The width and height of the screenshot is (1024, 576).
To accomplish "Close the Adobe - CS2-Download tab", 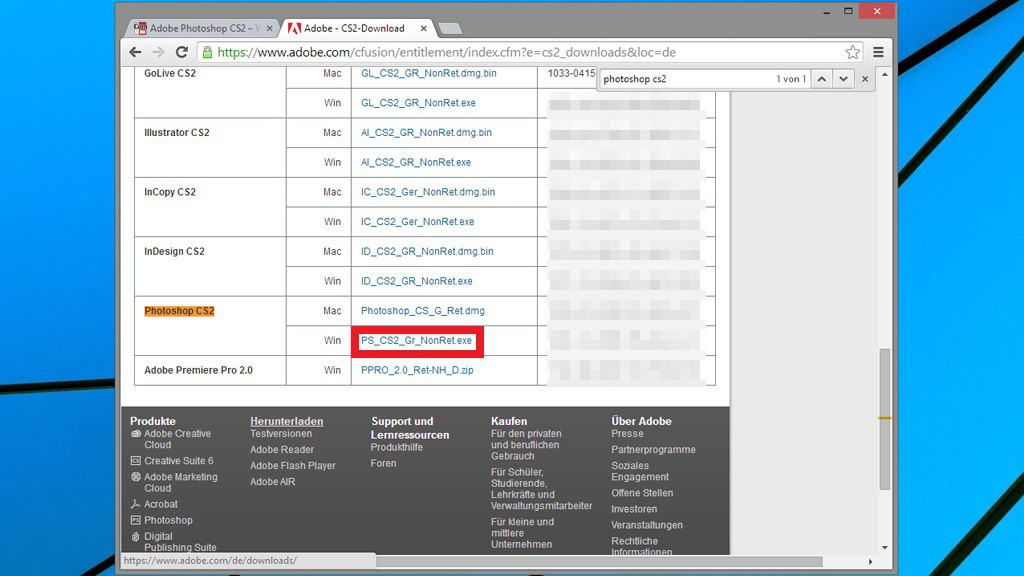I will pos(423,29).
